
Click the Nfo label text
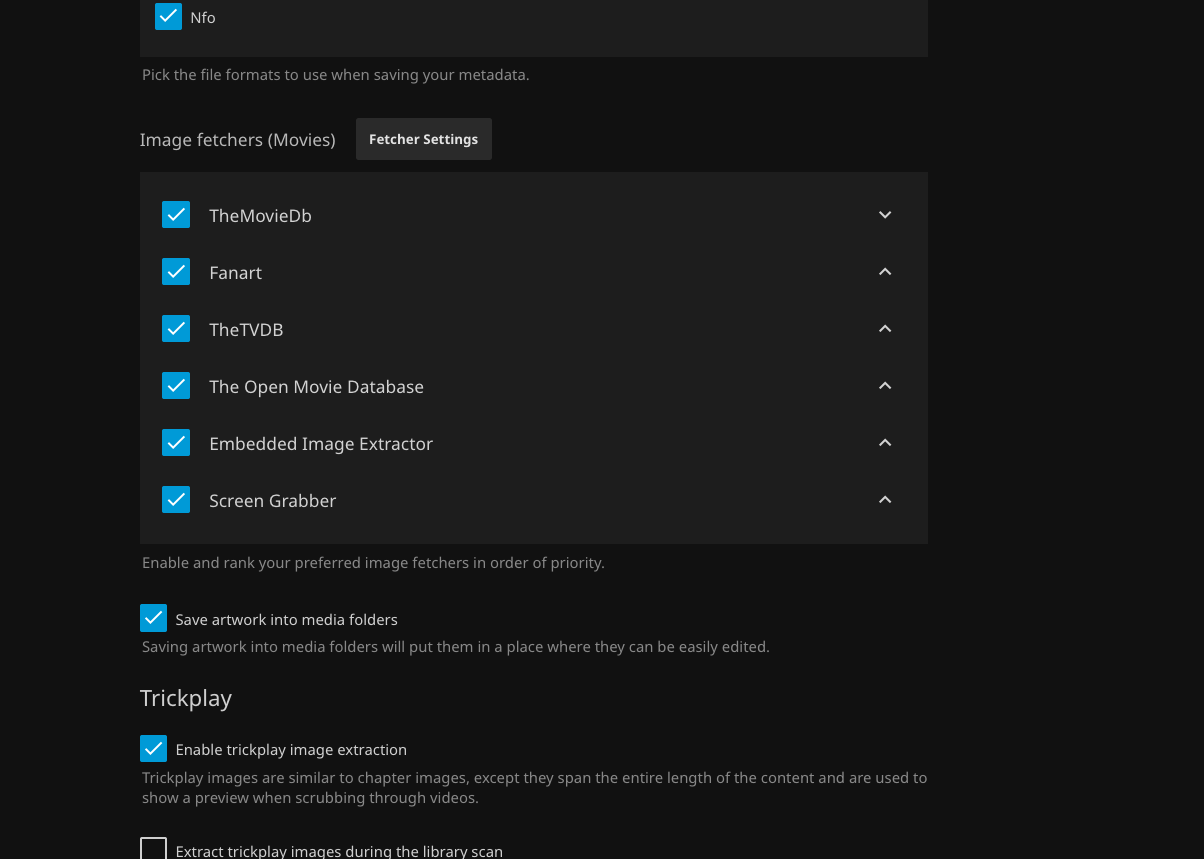pos(203,18)
